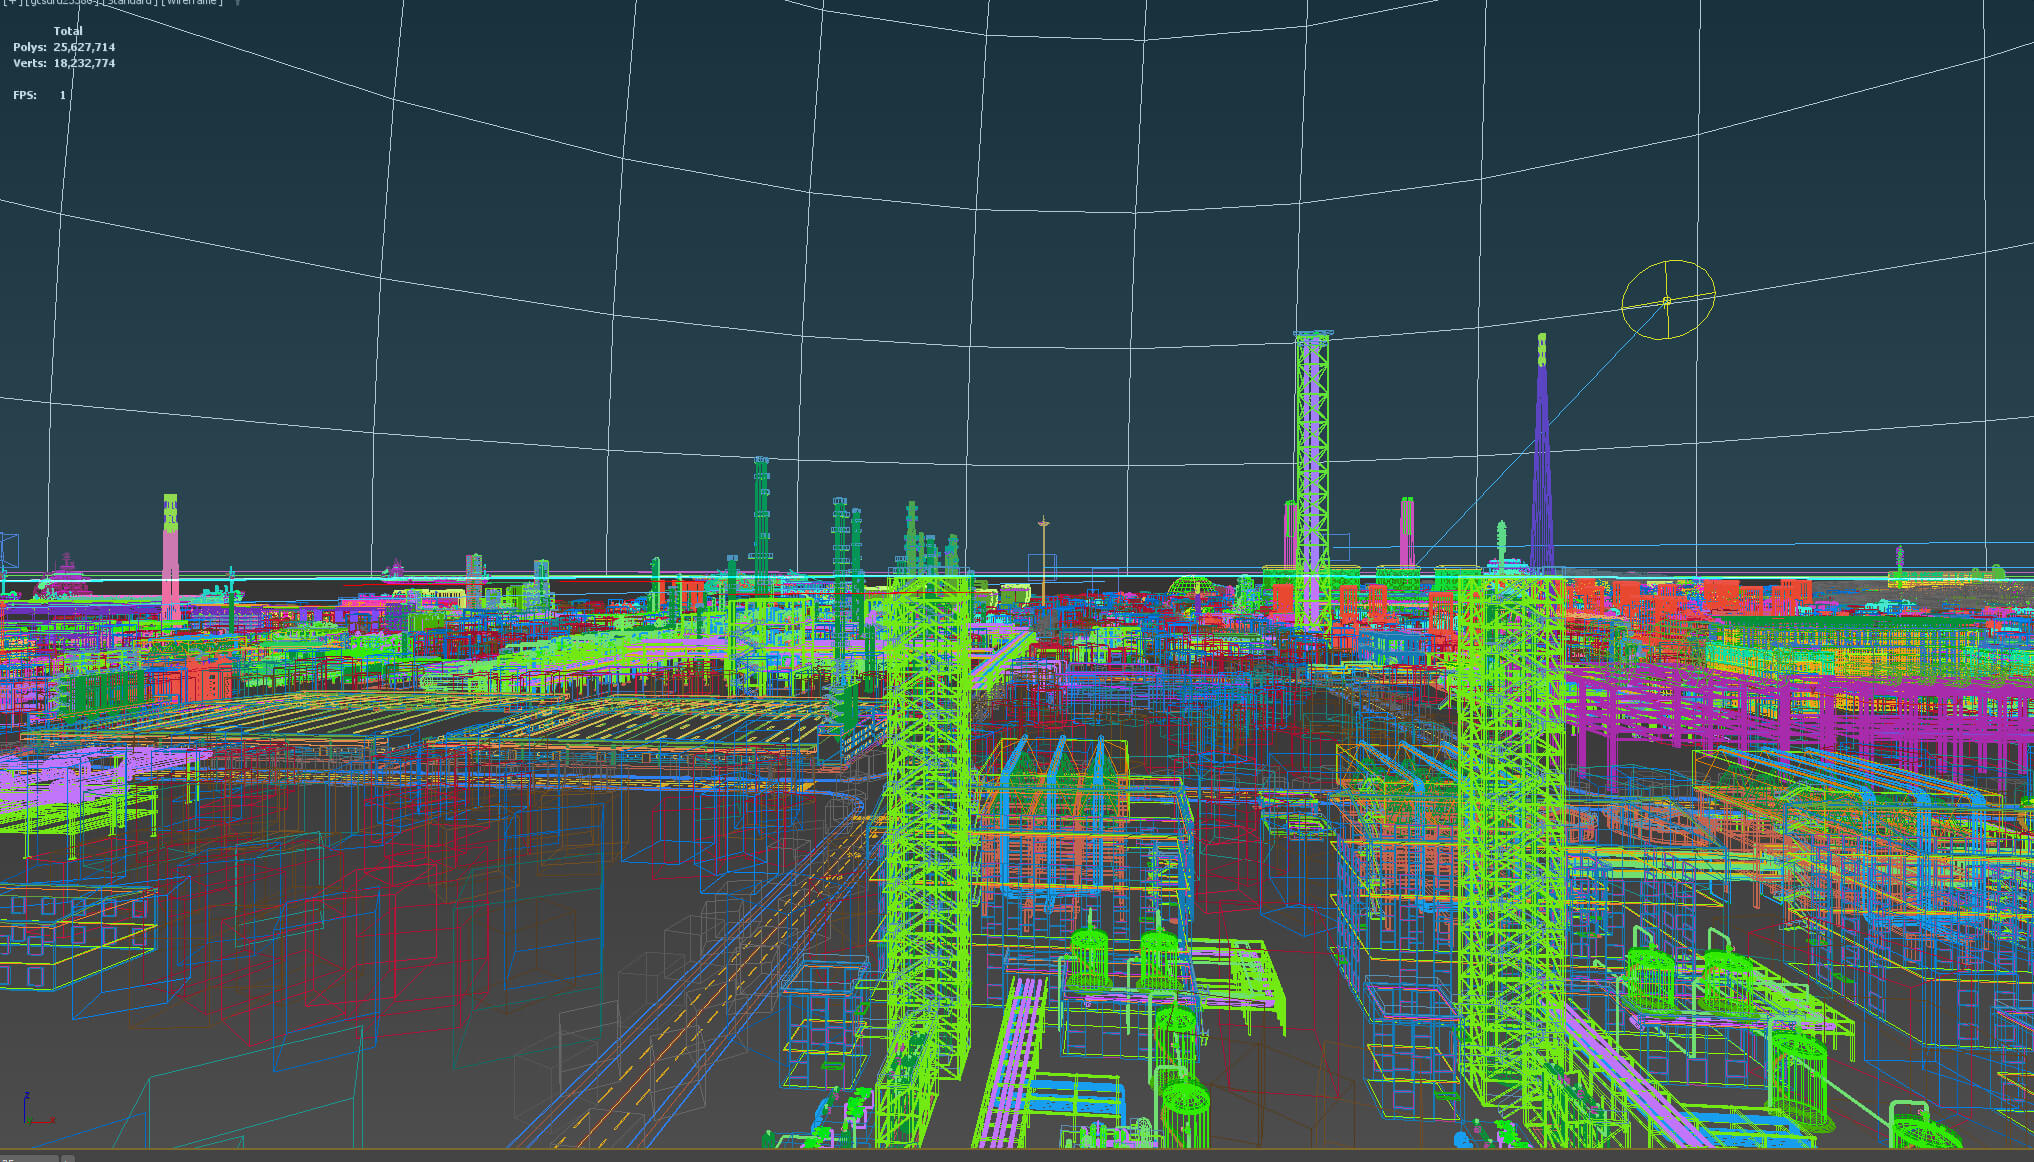The image size is (2034, 1162).
Task: Click the Polys count 25,627,714
Action: click(x=84, y=47)
